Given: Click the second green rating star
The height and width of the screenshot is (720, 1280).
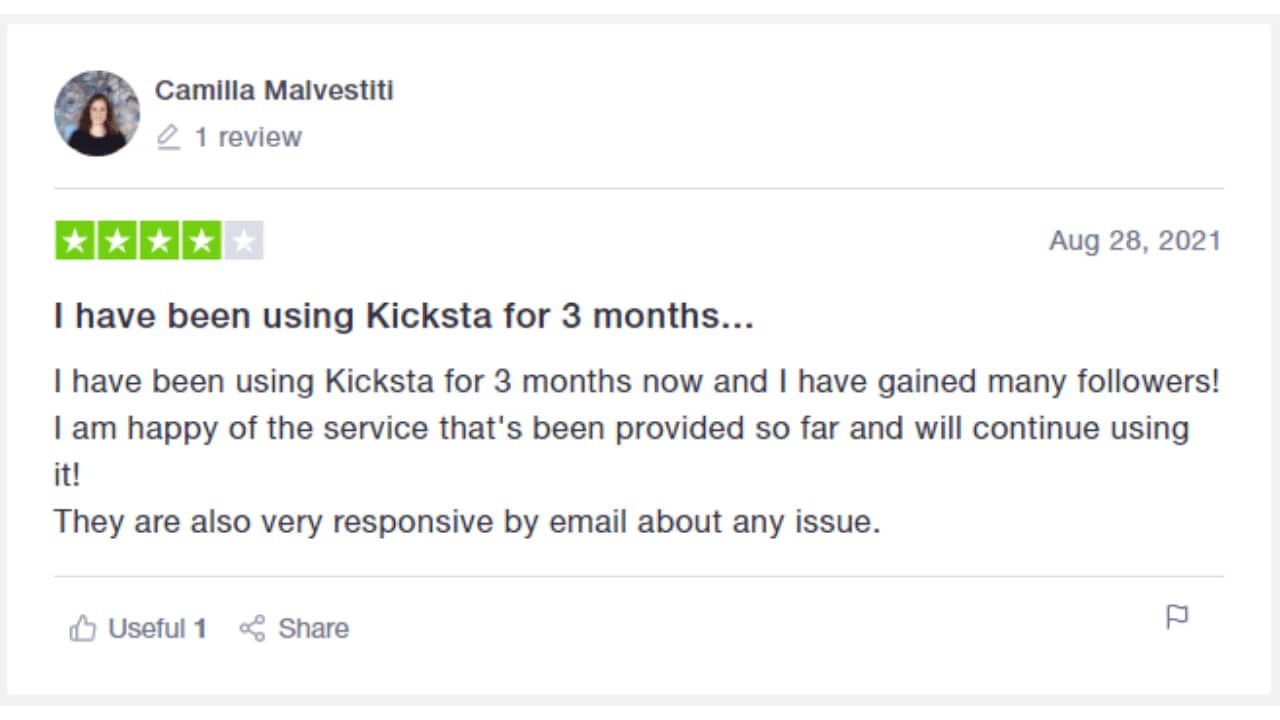Looking at the screenshot, I should point(117,241).
